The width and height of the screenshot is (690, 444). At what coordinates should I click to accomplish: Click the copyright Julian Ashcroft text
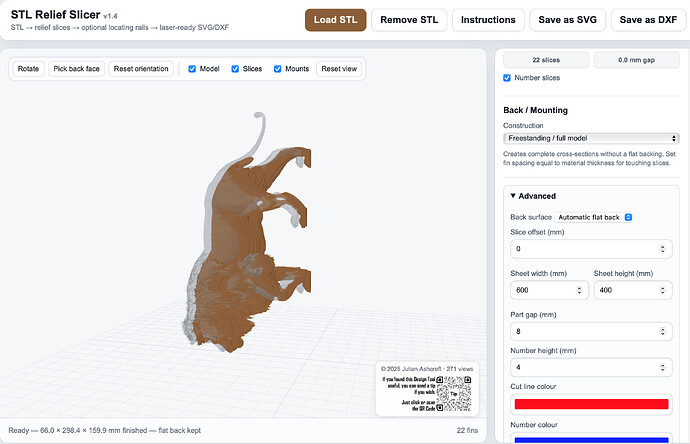click(x=426, y=369)
